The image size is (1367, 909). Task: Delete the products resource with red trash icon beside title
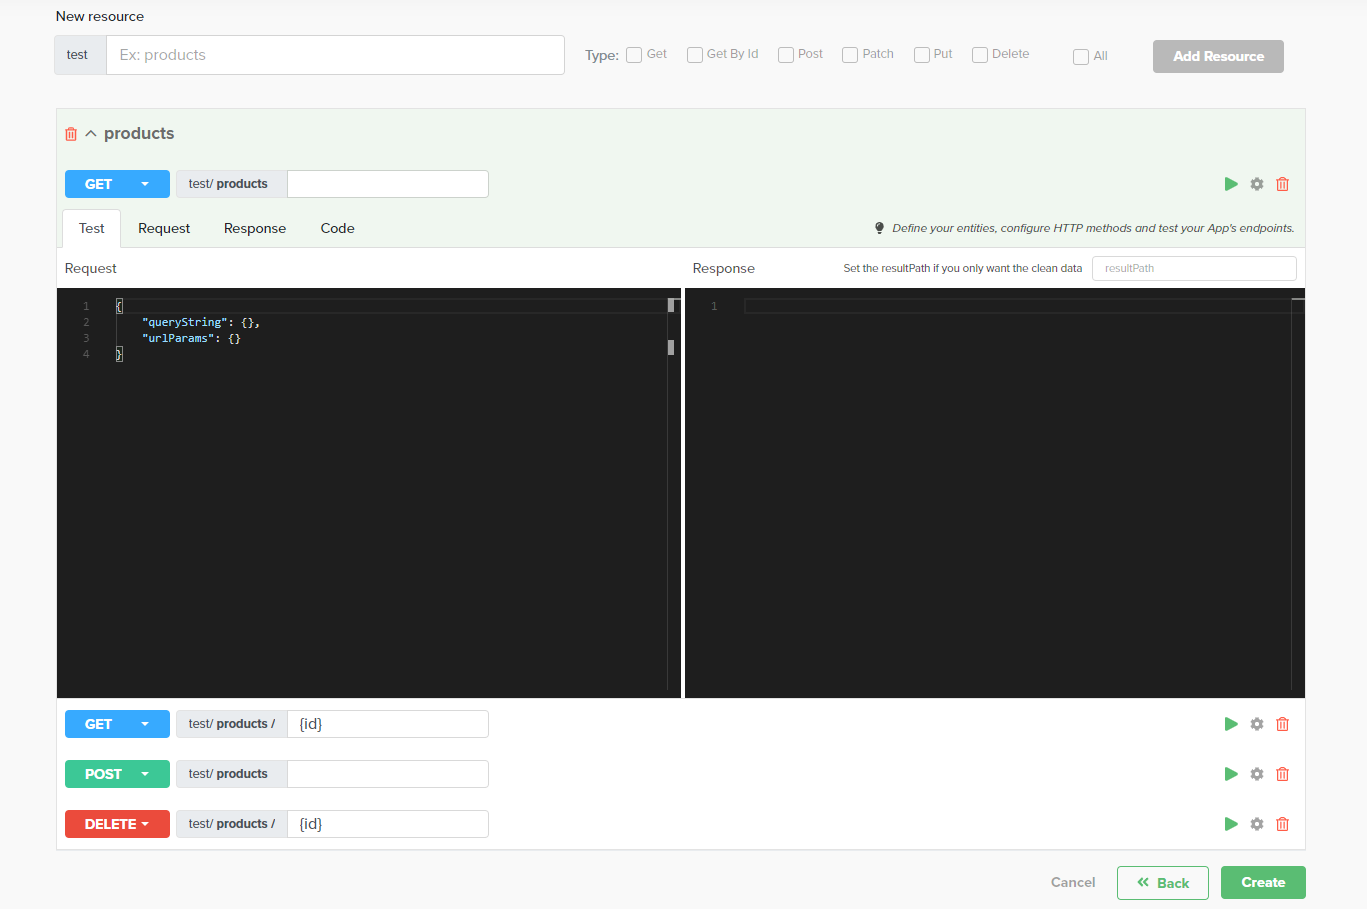[71, 134]
